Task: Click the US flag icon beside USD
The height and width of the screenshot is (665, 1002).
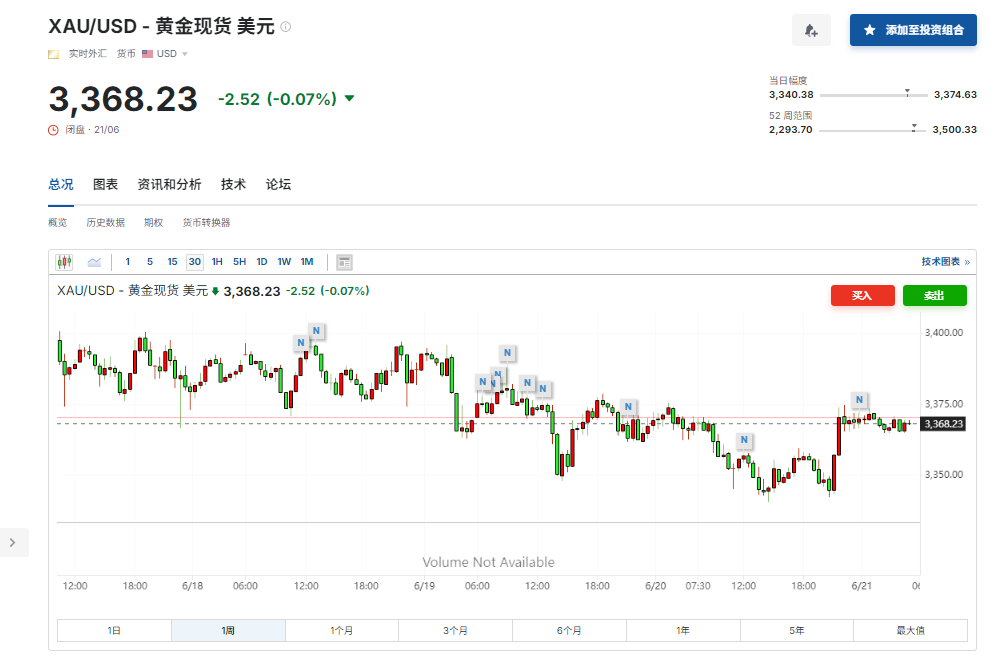Action: [148, 53]
